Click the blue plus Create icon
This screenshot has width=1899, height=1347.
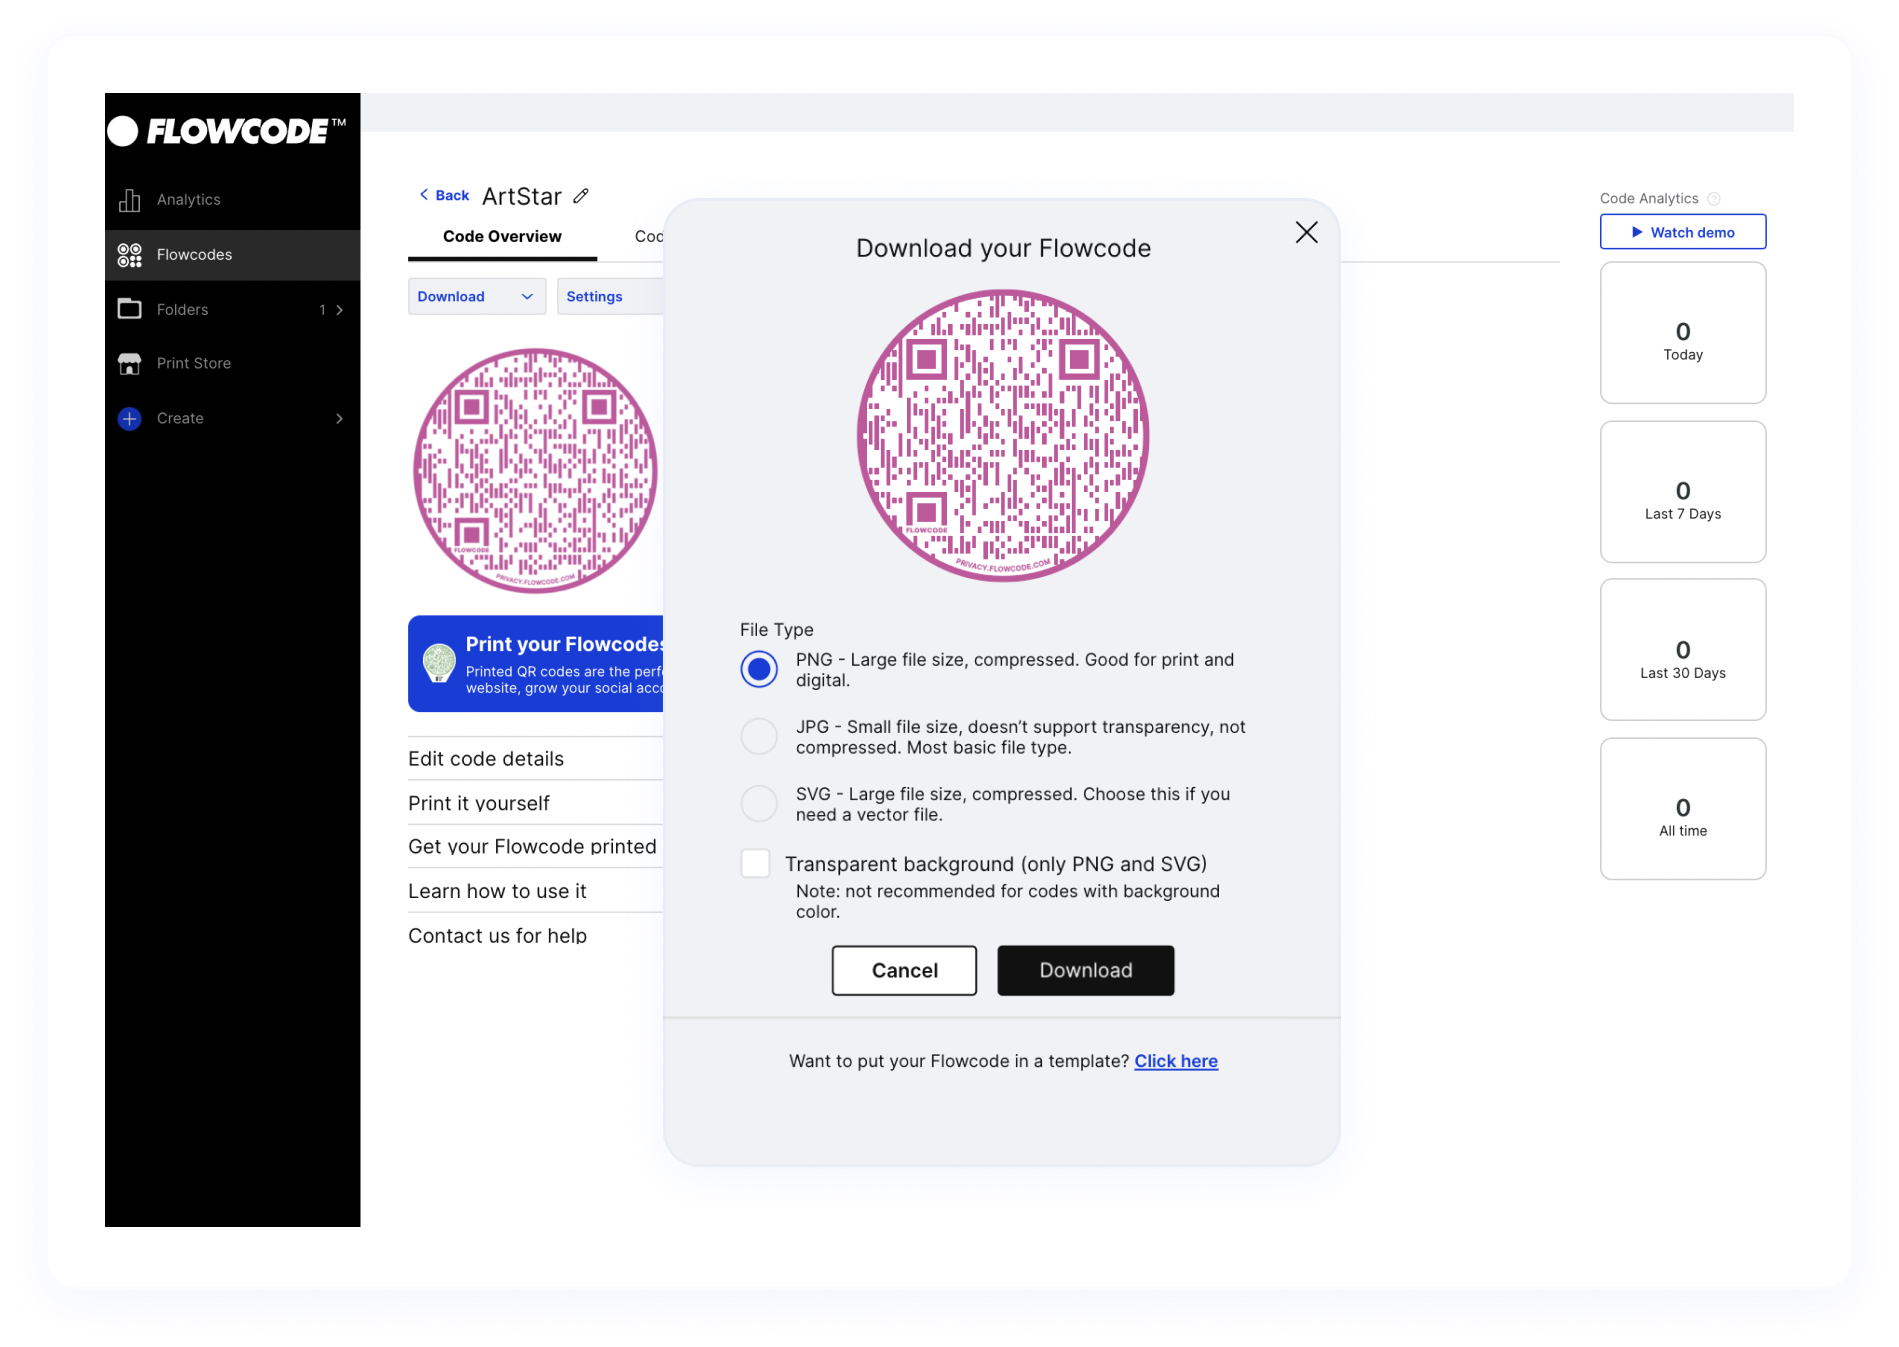point(129,419)
